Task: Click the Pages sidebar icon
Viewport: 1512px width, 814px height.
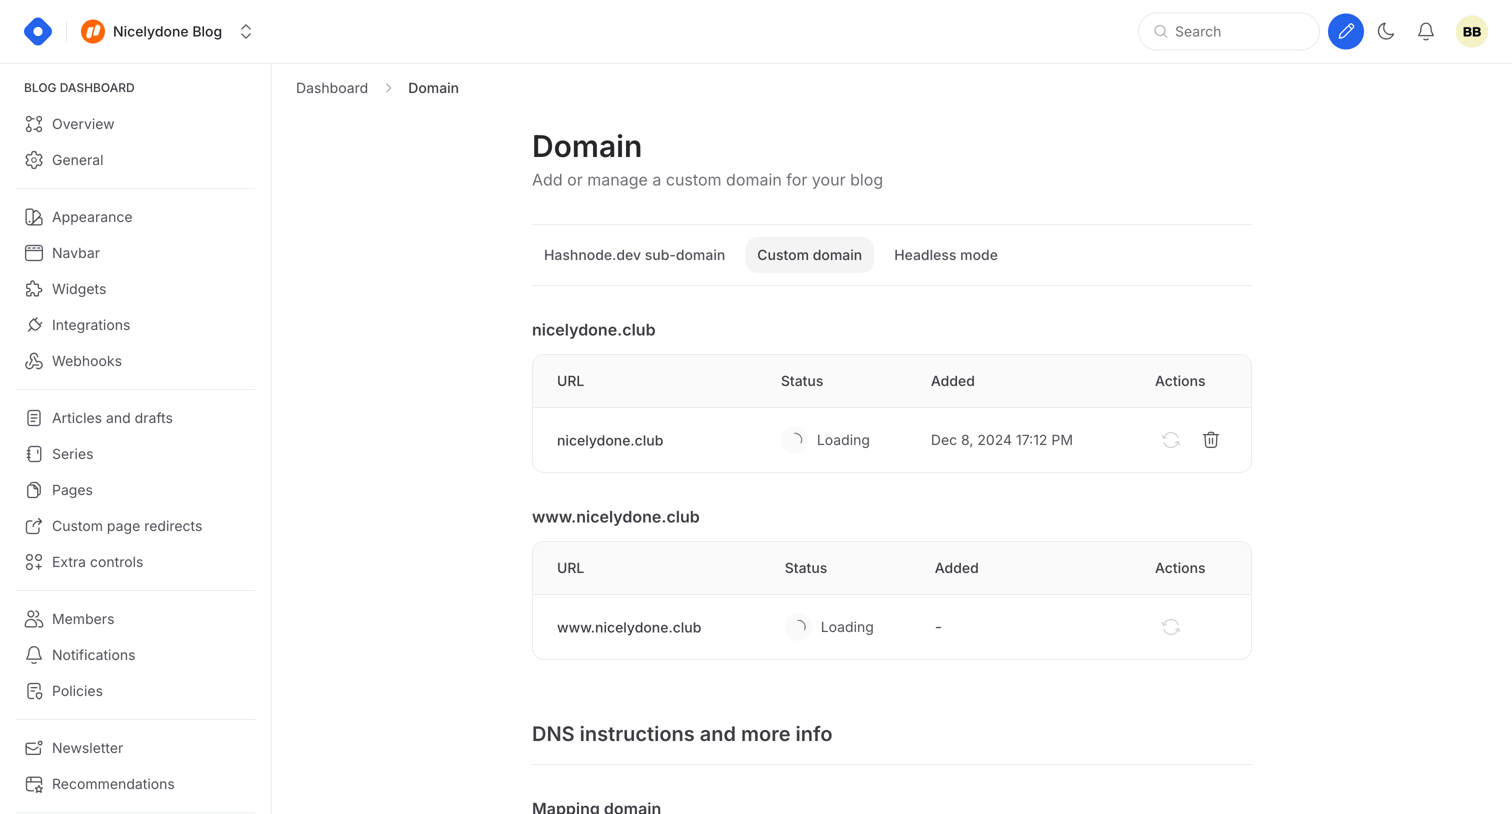Action: coord(34,490)
